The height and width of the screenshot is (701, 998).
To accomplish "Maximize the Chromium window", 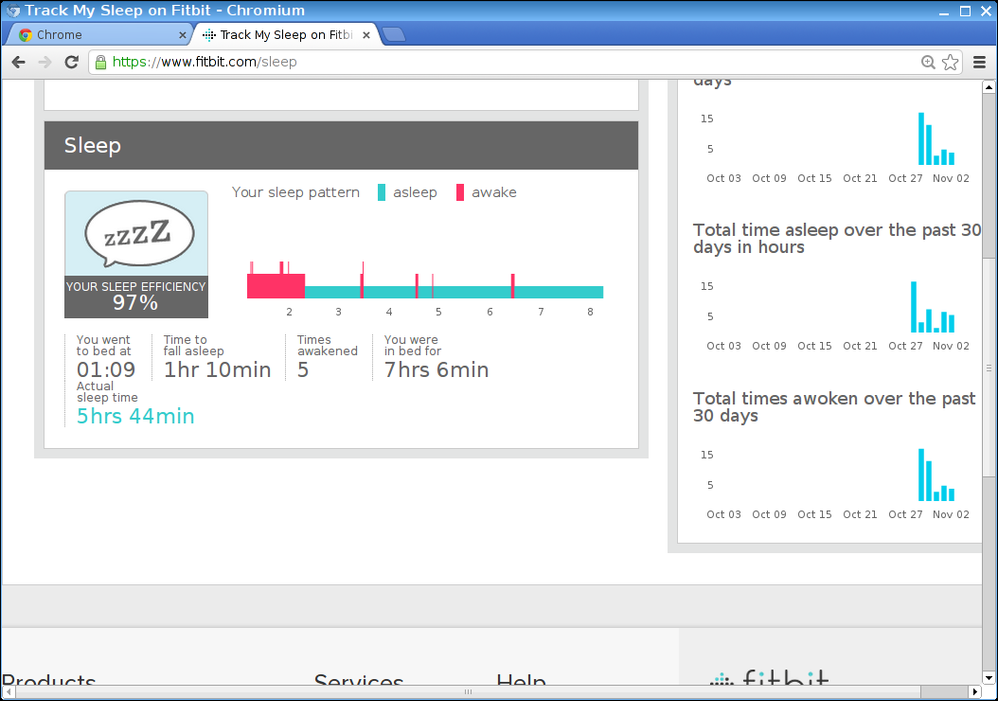I will (966, 11).
